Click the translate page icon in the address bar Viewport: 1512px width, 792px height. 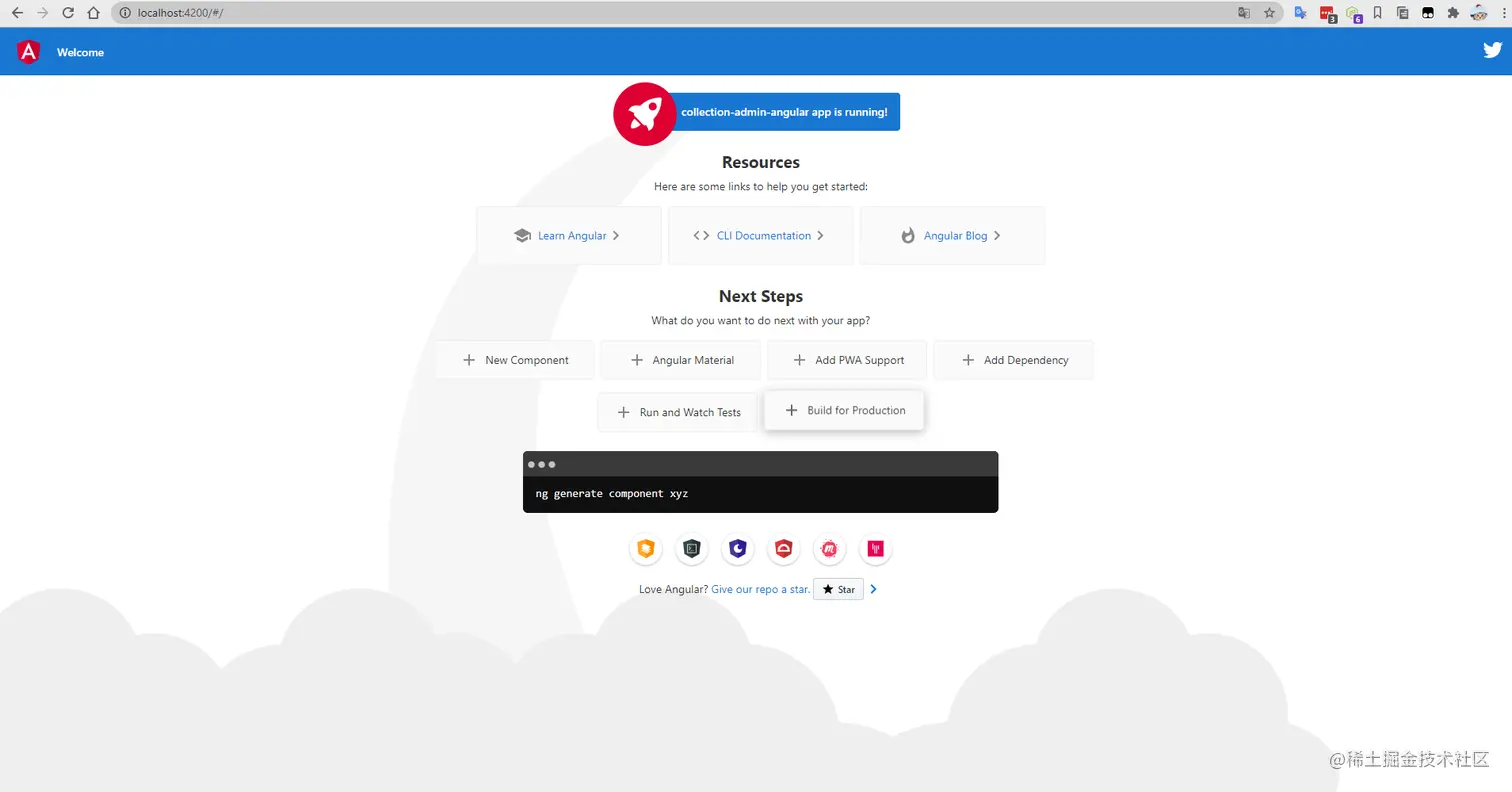point(1244,13)
